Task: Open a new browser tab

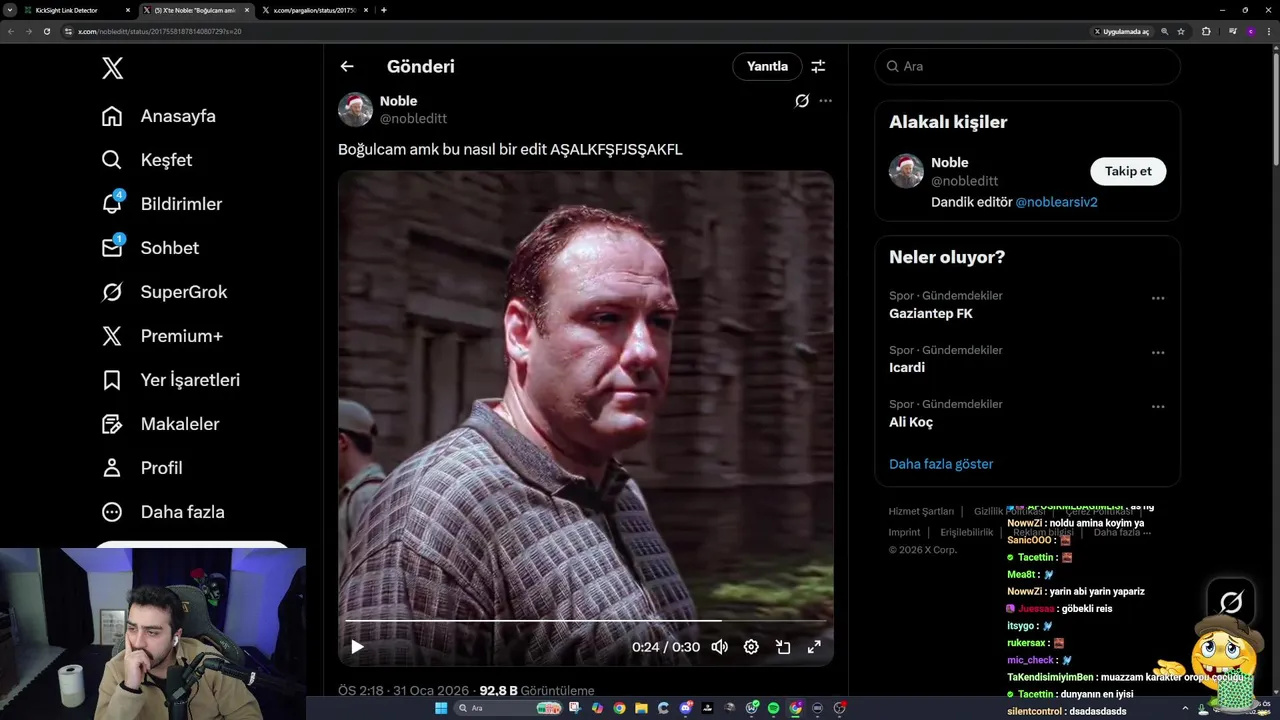Action: tap(384, 10)
